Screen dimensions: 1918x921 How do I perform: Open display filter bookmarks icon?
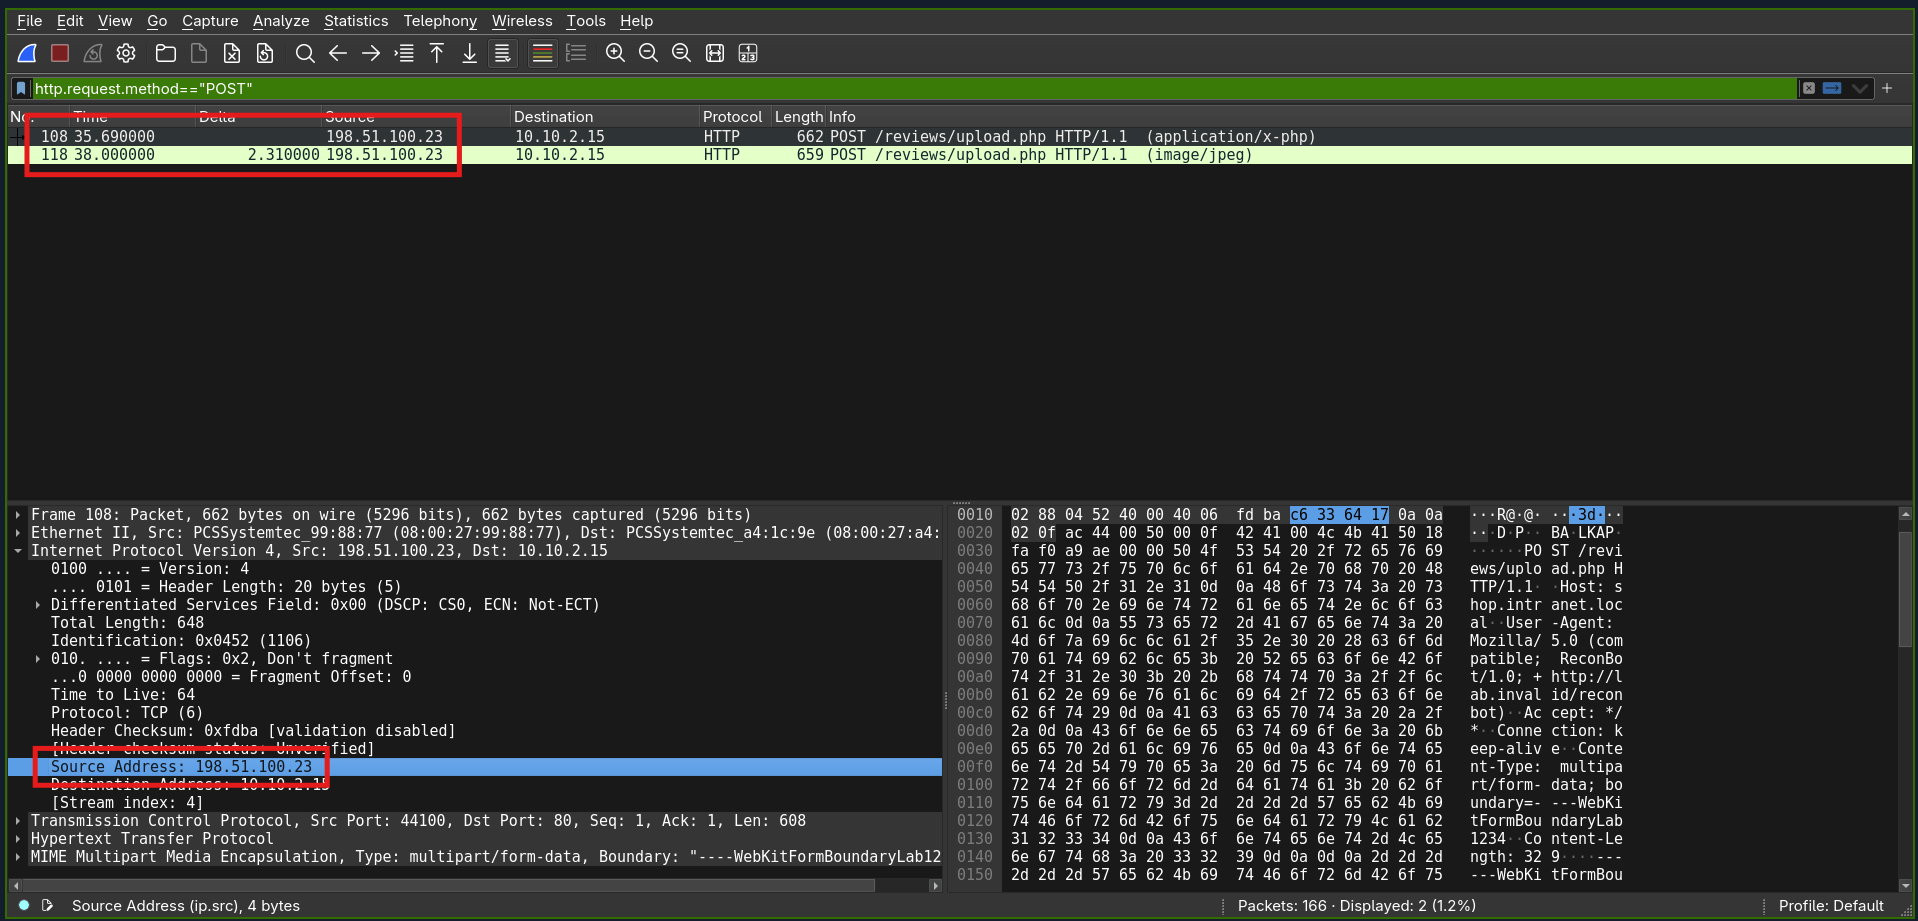click(x=21, y=89)
